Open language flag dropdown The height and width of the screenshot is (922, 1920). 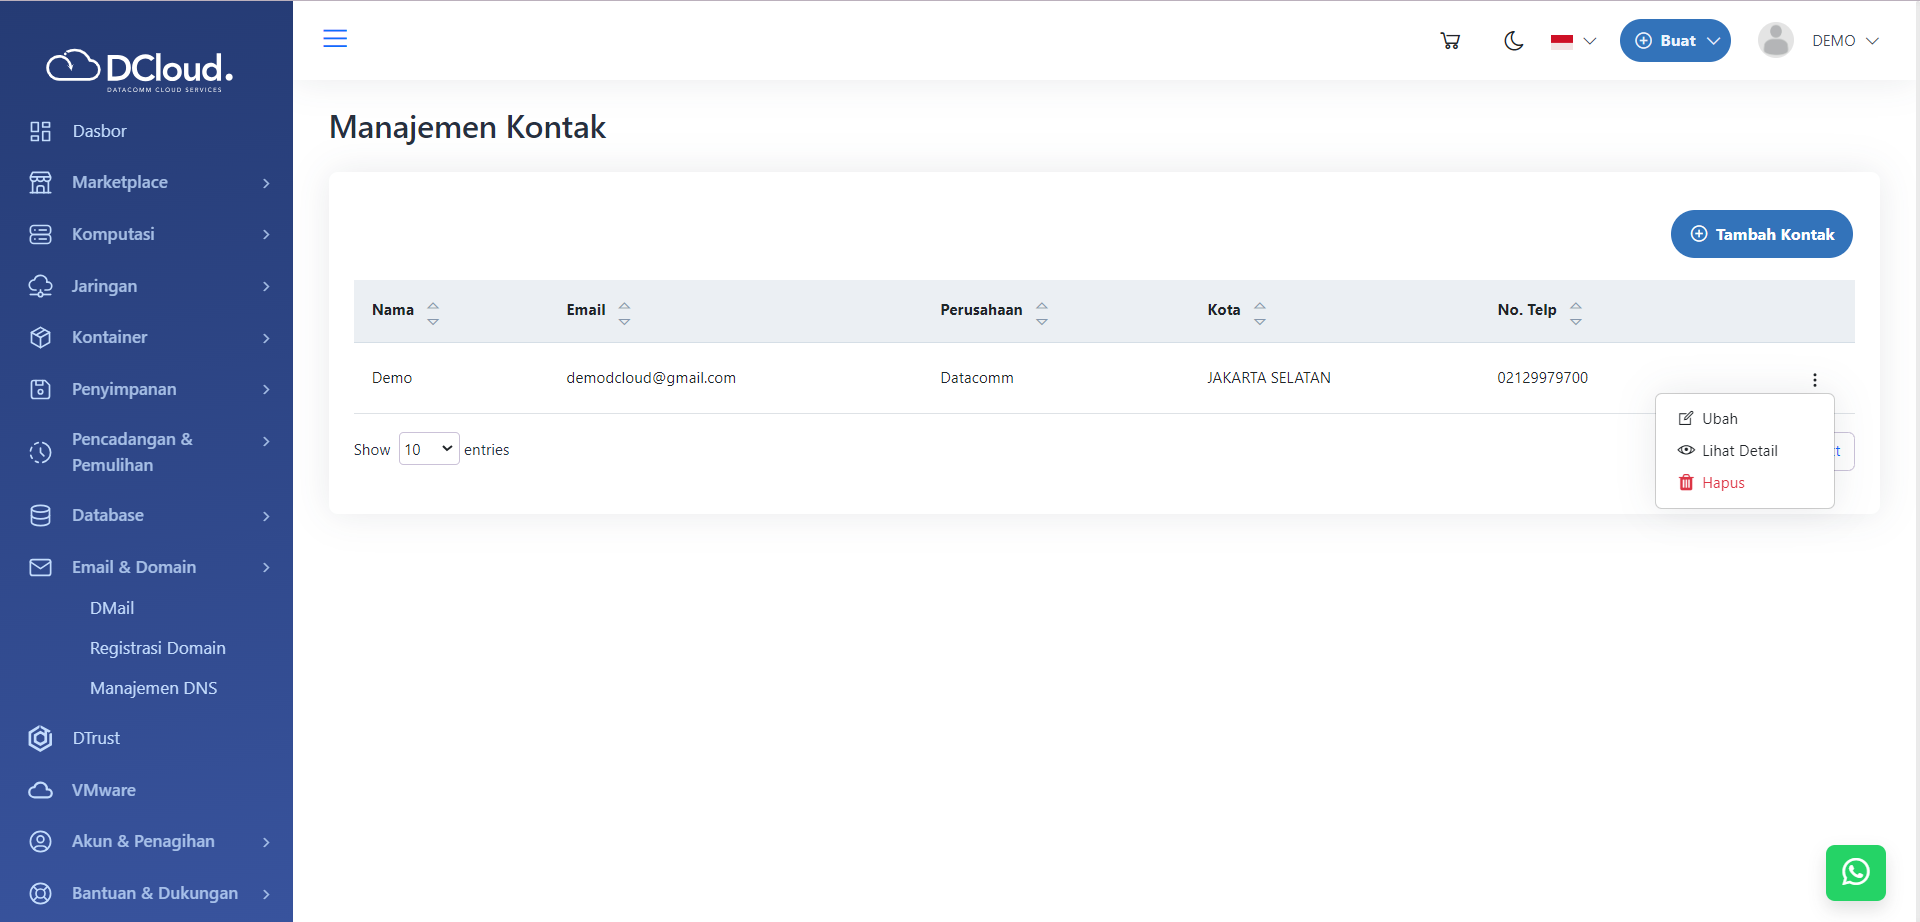pyautogui.click(x=1573, y=41)
